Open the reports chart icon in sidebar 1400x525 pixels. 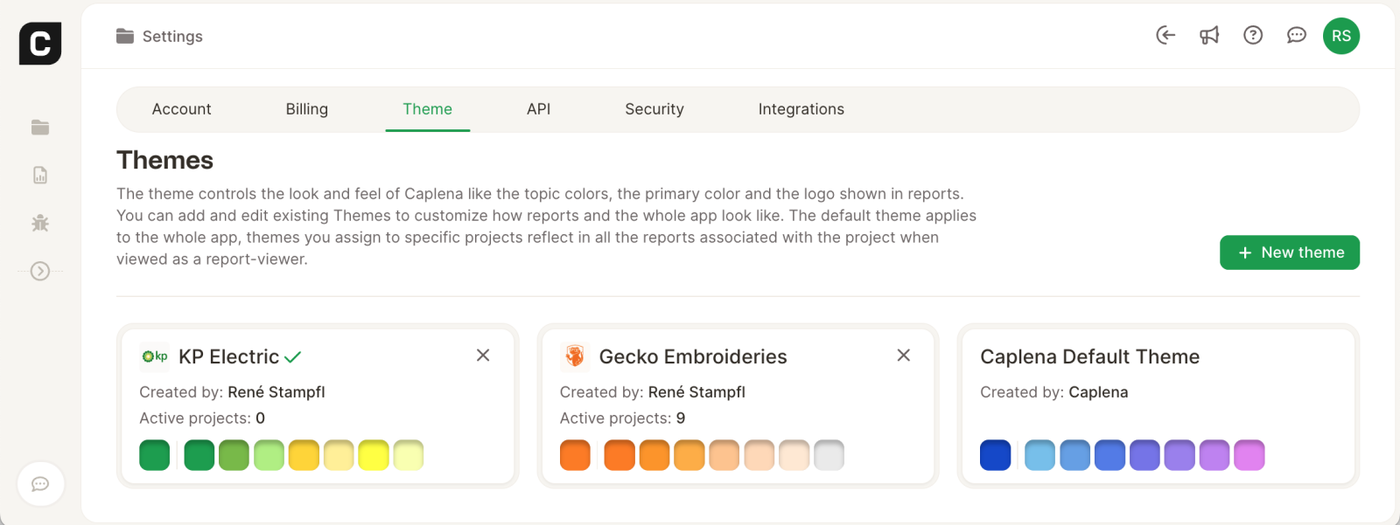pos(40,175)
